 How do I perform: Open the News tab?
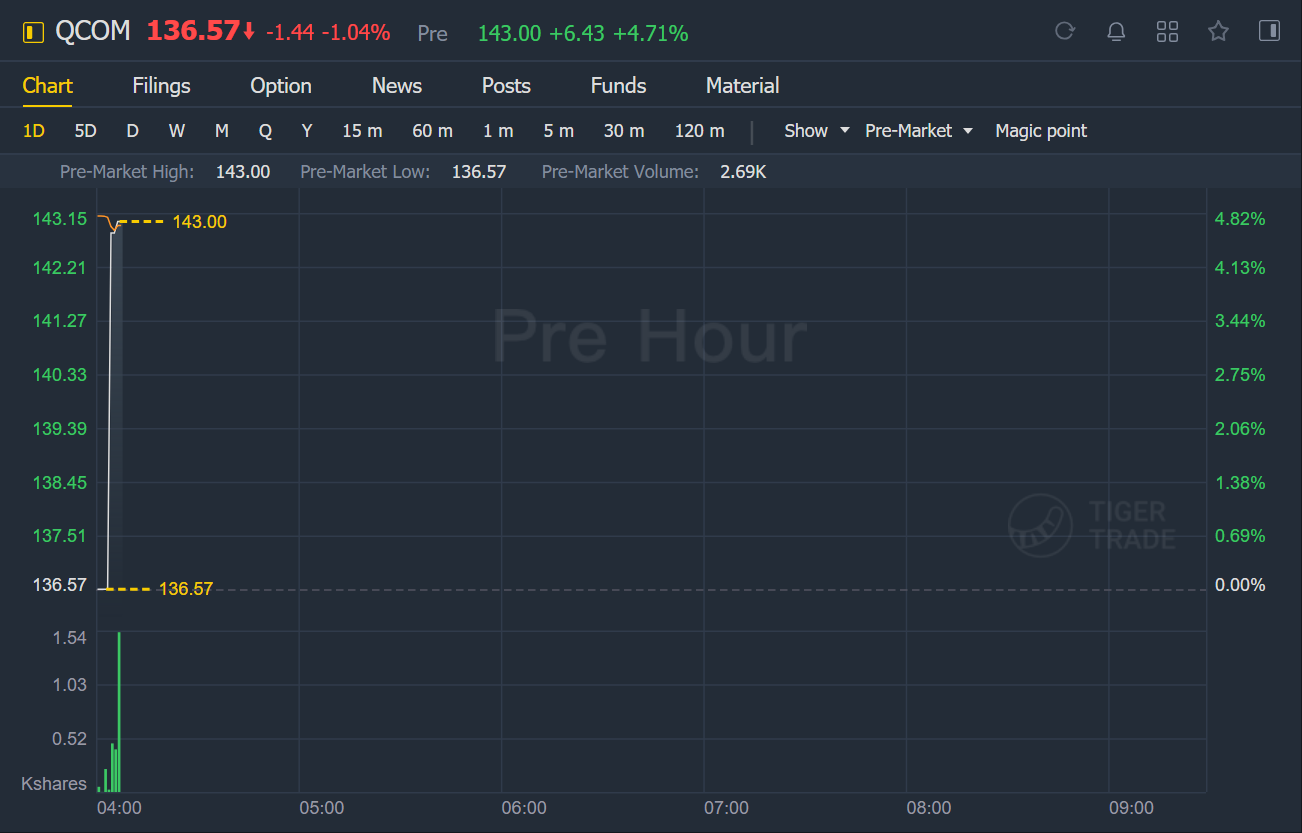pos(397,86)
